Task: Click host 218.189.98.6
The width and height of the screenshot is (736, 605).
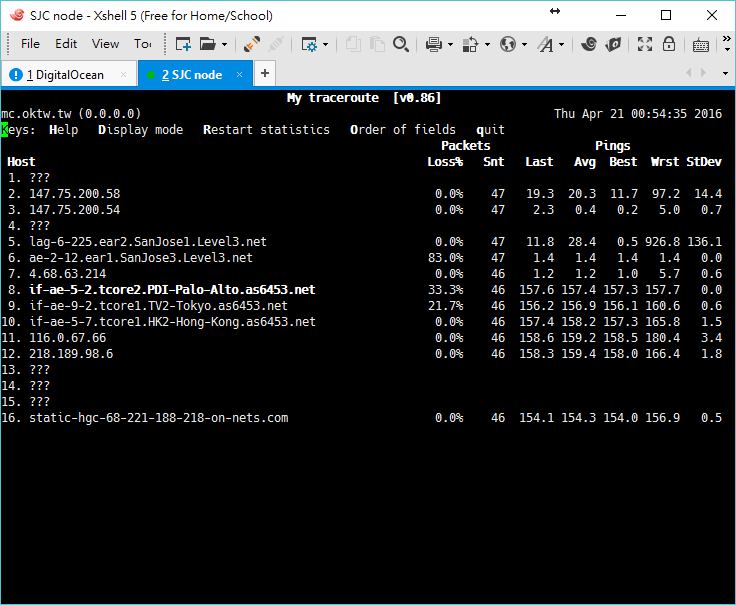Action: coord(71,354)
